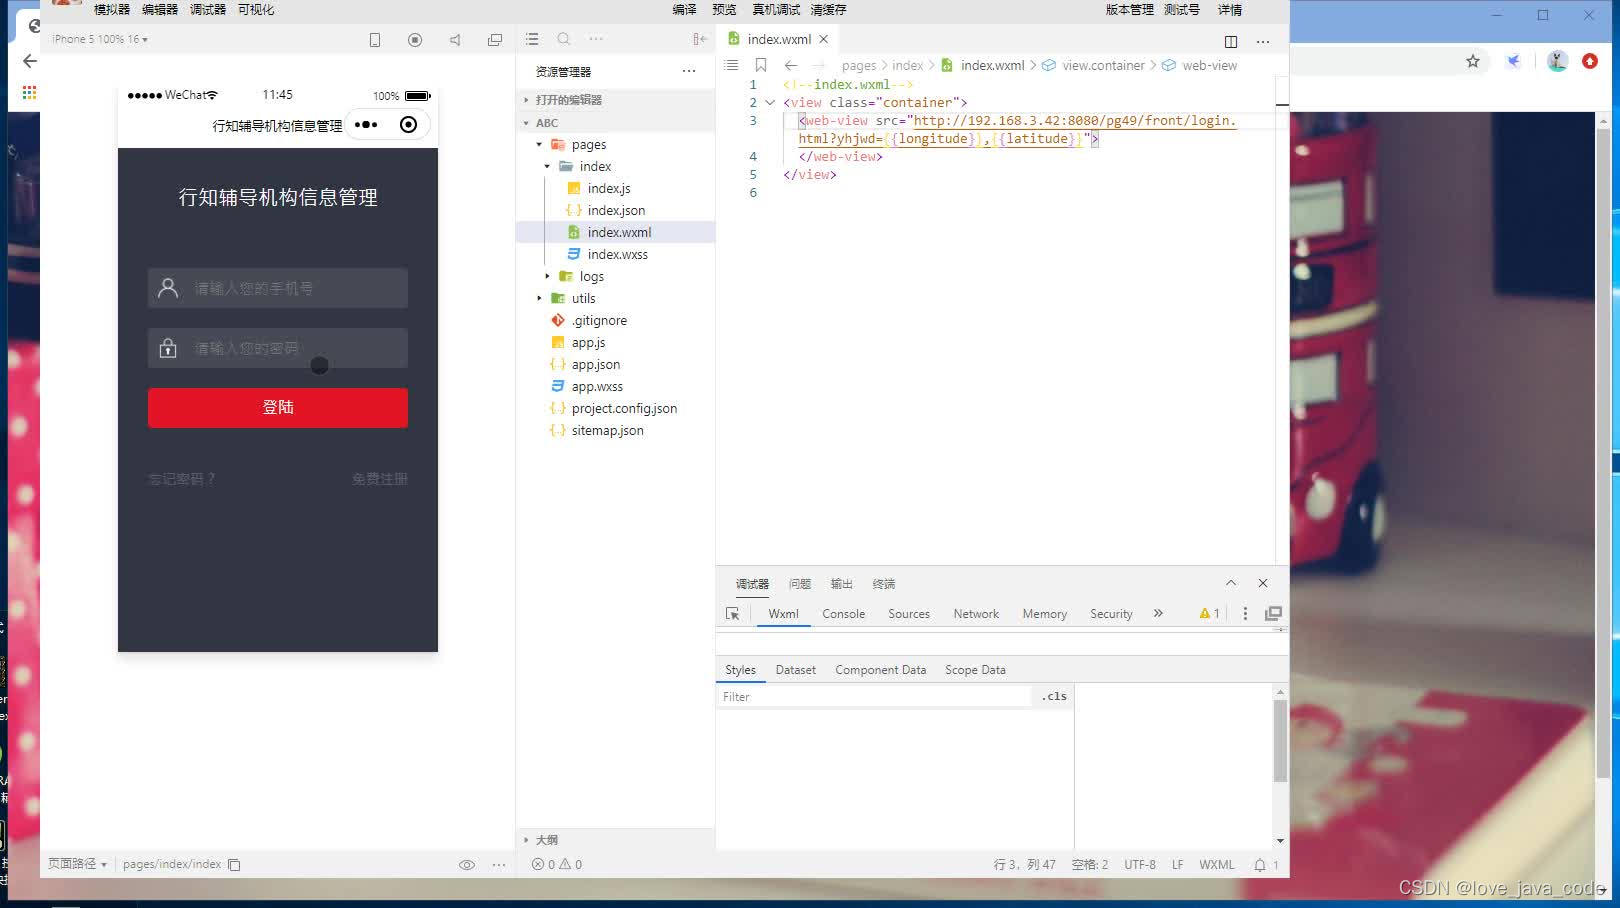Split the editor view
This screenshot has width=1620, height=908.
(x=1231, y=41)
